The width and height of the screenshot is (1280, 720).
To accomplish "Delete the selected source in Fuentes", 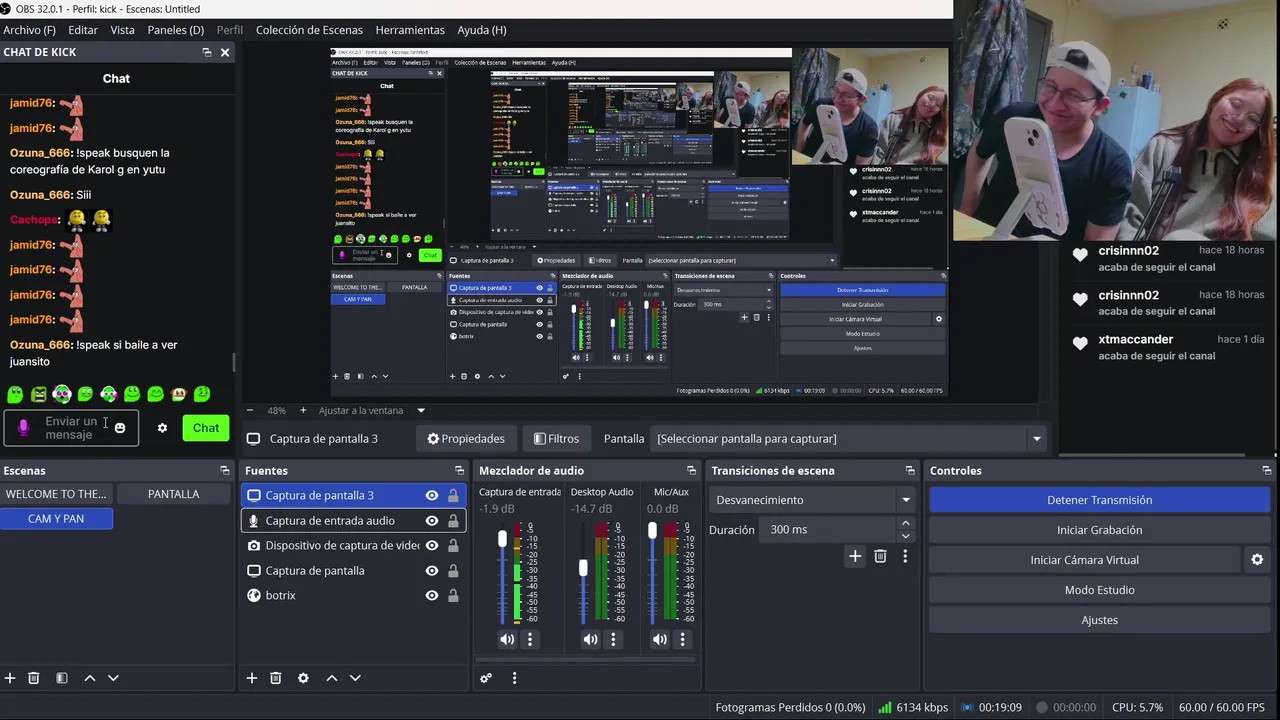I will pyautogui.click(x=276, y=678).
